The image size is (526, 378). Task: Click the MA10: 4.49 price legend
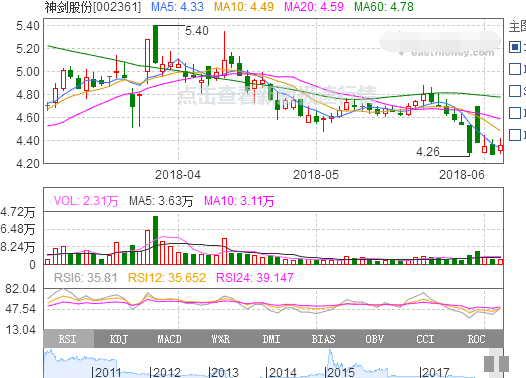(244, 7)
